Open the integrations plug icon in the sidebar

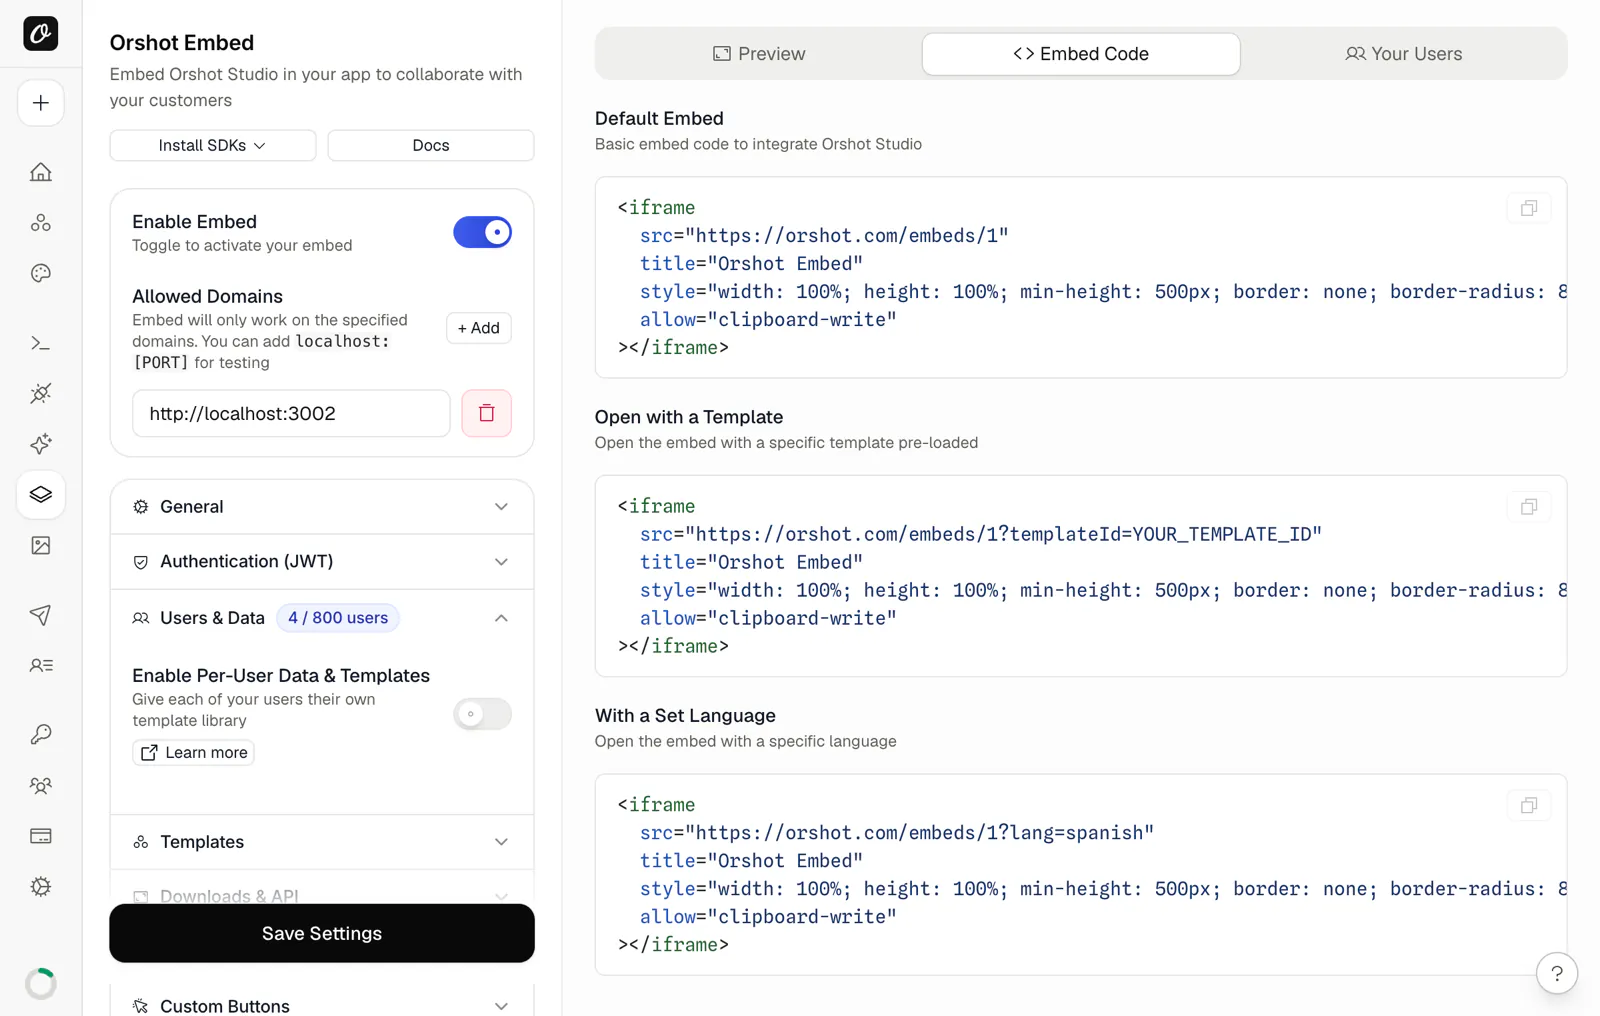(41, 393)
